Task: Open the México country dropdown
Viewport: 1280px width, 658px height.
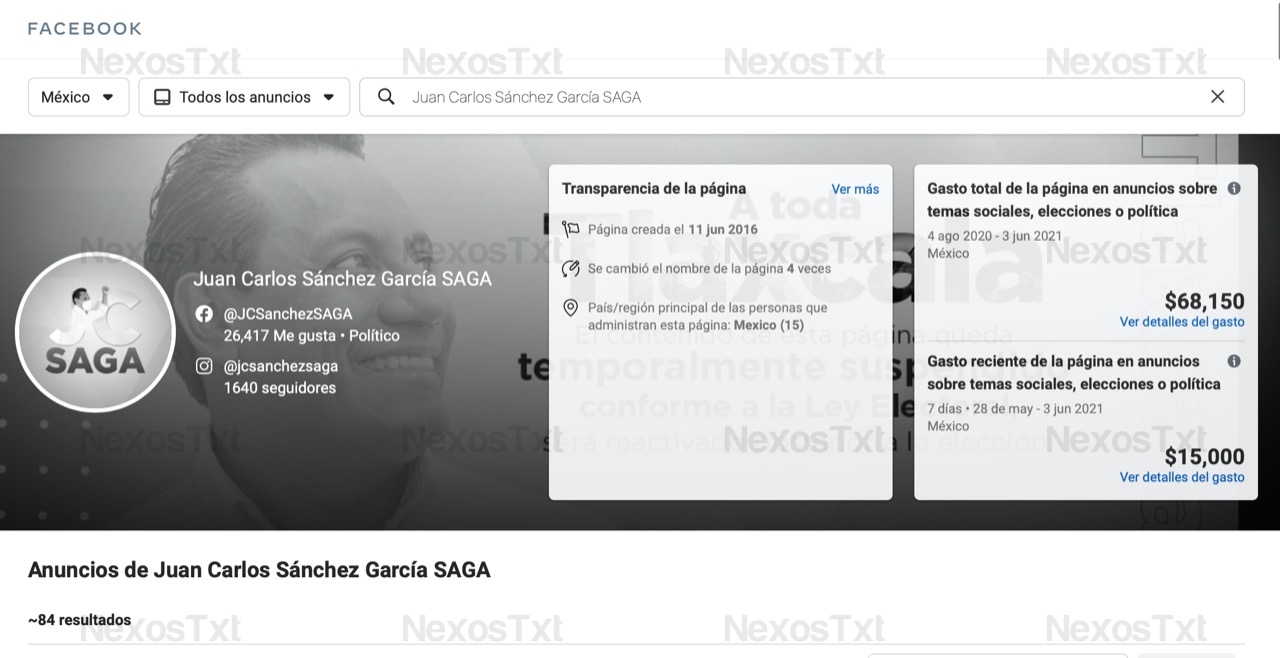Action: coord(78,97)
